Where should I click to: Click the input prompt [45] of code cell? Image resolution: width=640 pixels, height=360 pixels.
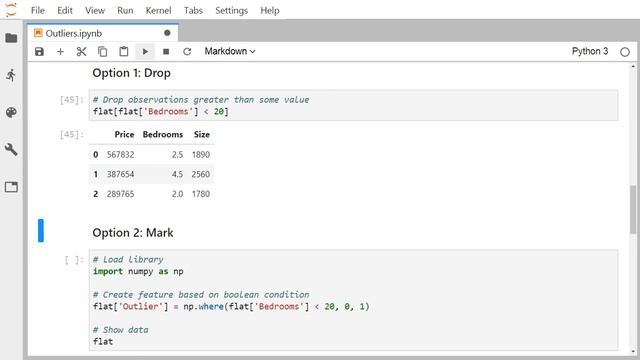pyautogui.click(x=71, y=100)
